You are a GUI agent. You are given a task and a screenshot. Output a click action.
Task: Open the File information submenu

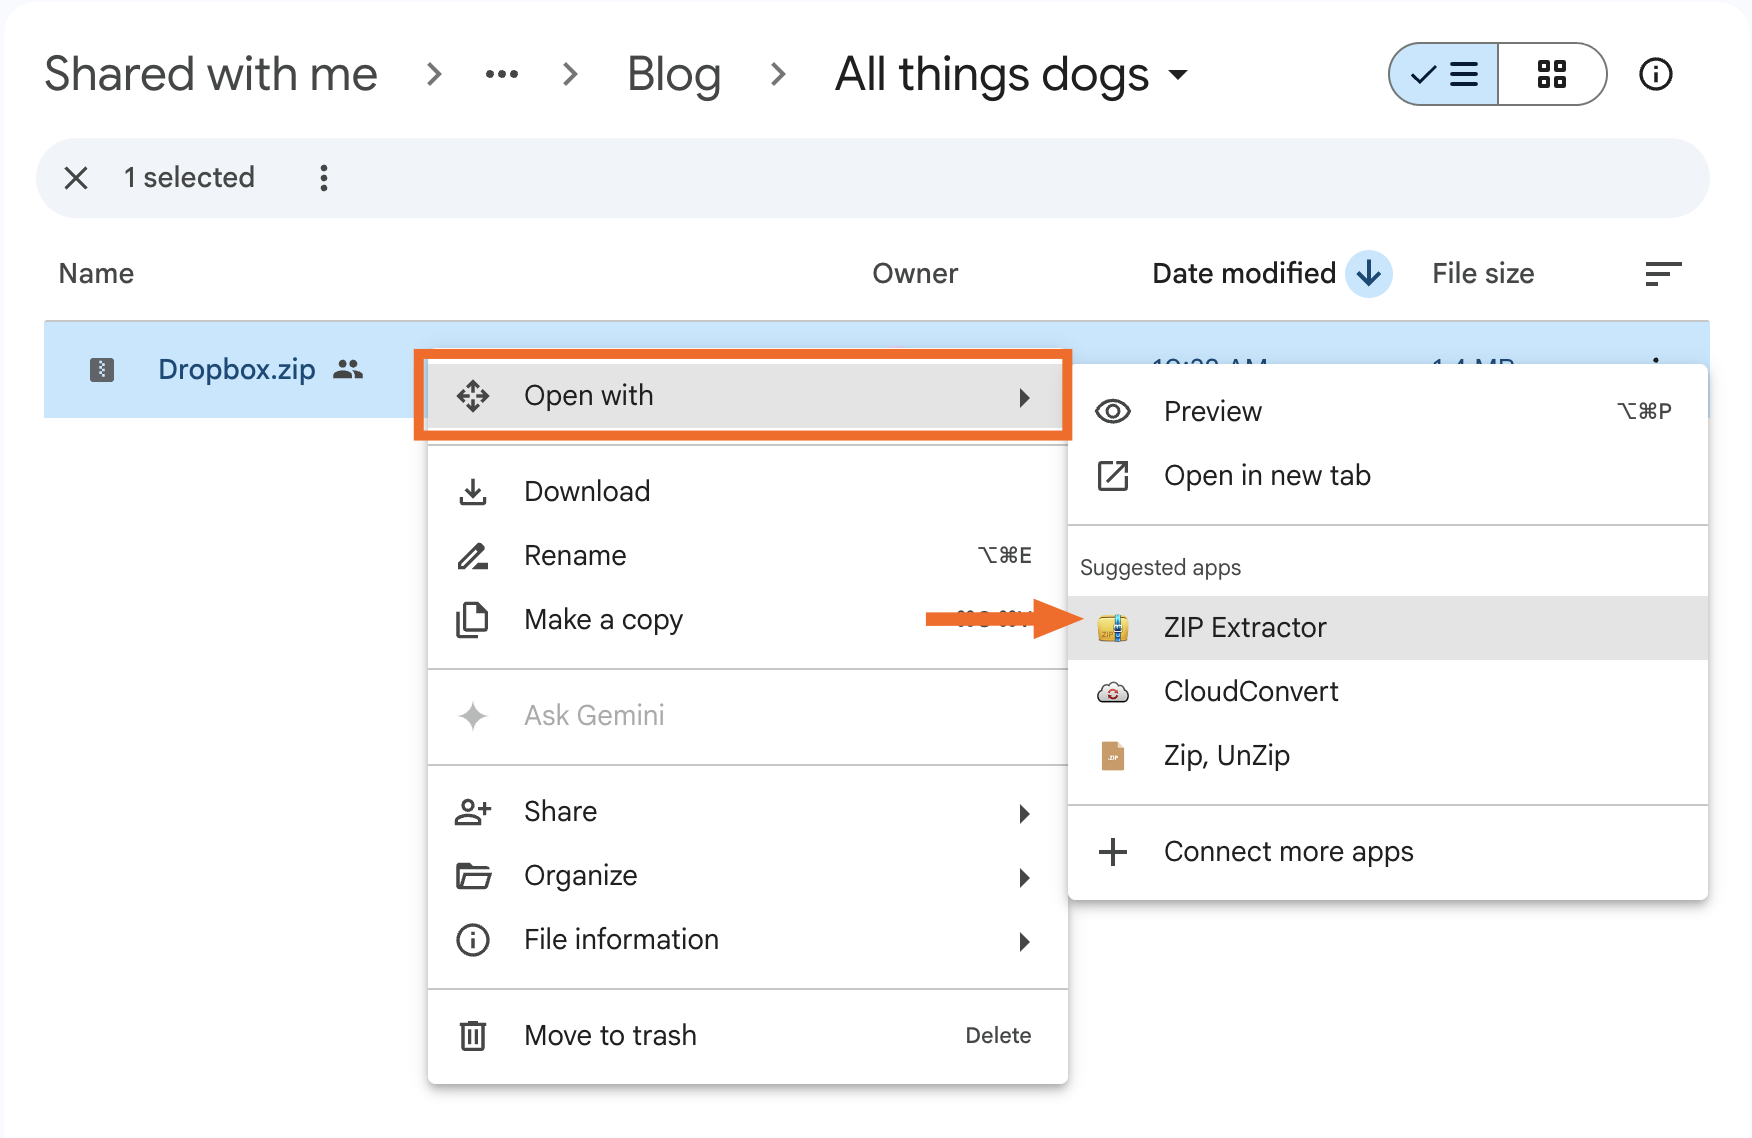coord(747,939)
